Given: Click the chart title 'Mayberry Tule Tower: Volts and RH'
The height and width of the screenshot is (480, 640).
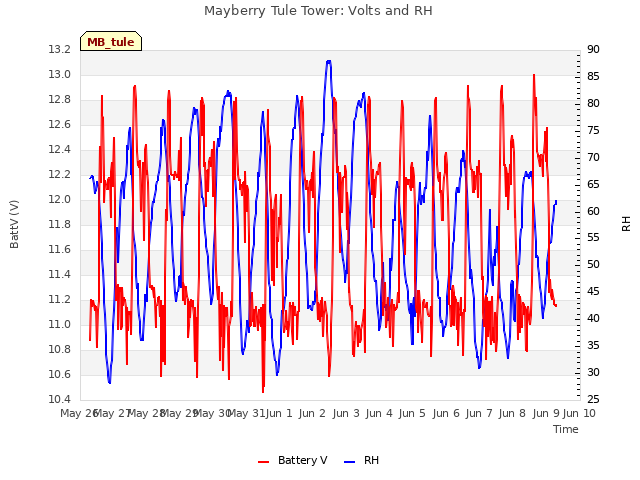Looking at the screenshot, I should pyautogui.click(x=318, y=11).
